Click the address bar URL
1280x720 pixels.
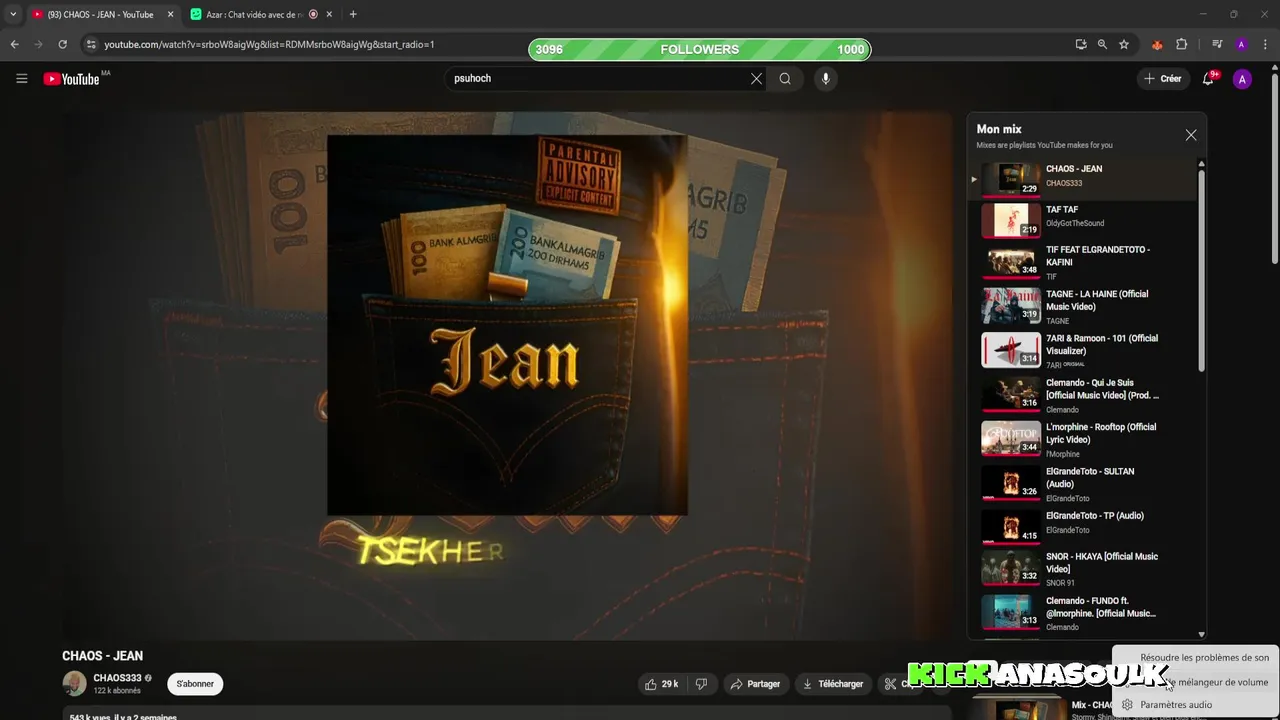coord(269,44)
